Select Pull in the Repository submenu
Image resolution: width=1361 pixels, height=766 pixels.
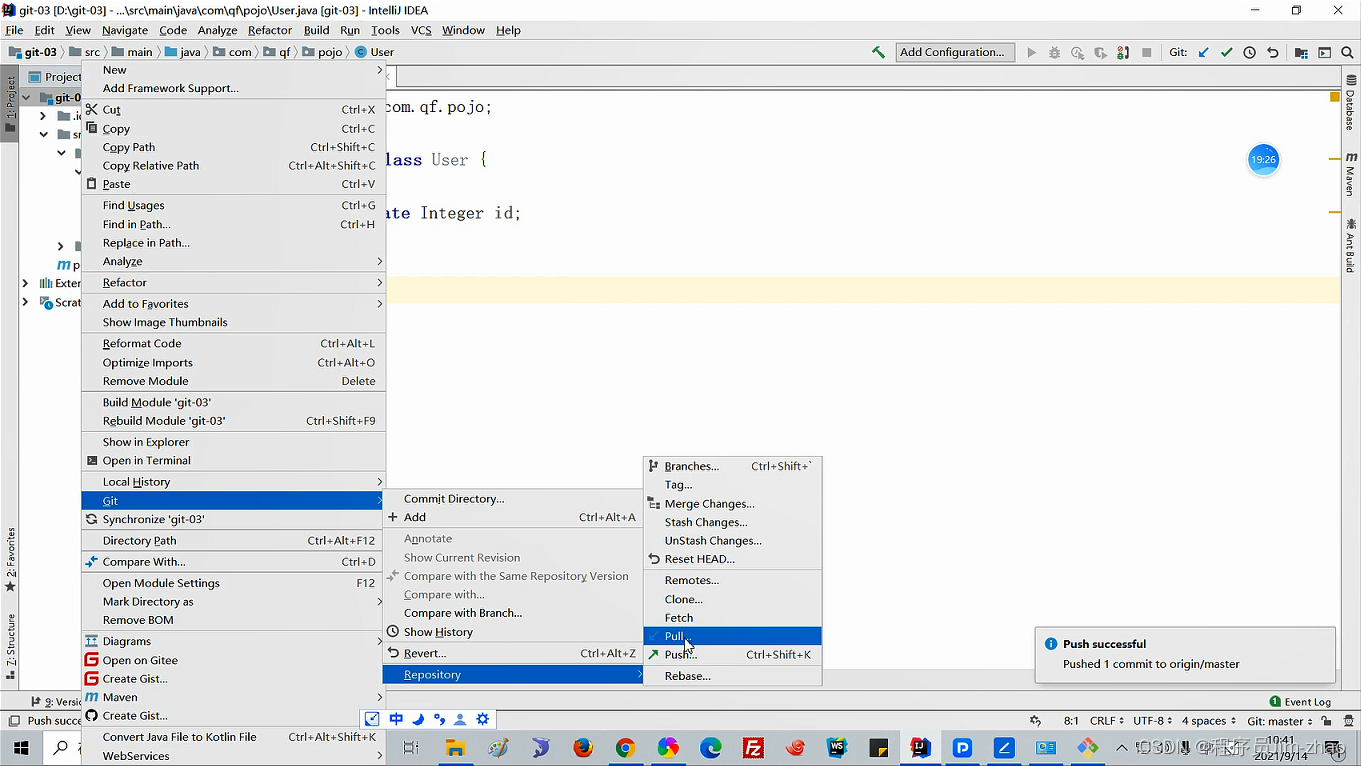click(x=733, y=636)
